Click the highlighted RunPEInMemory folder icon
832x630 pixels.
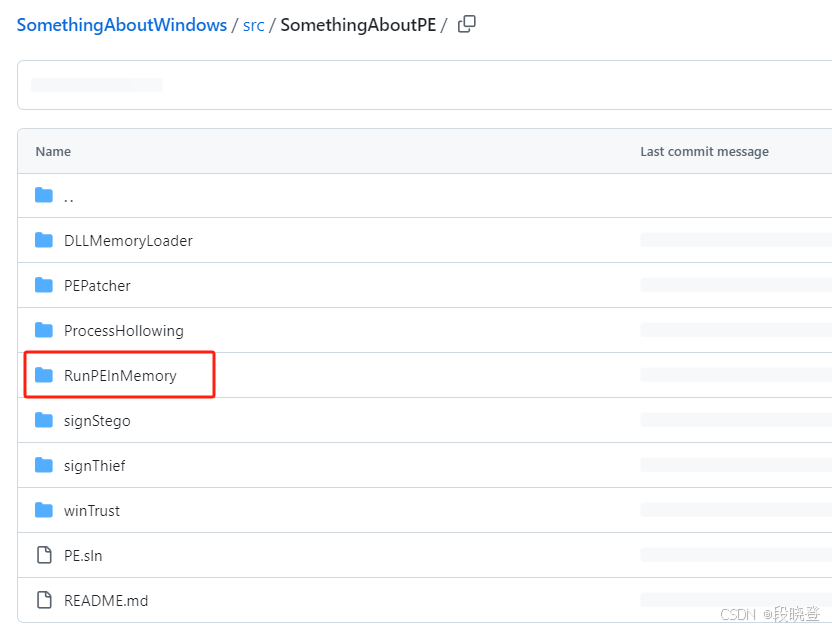point(44,375)
